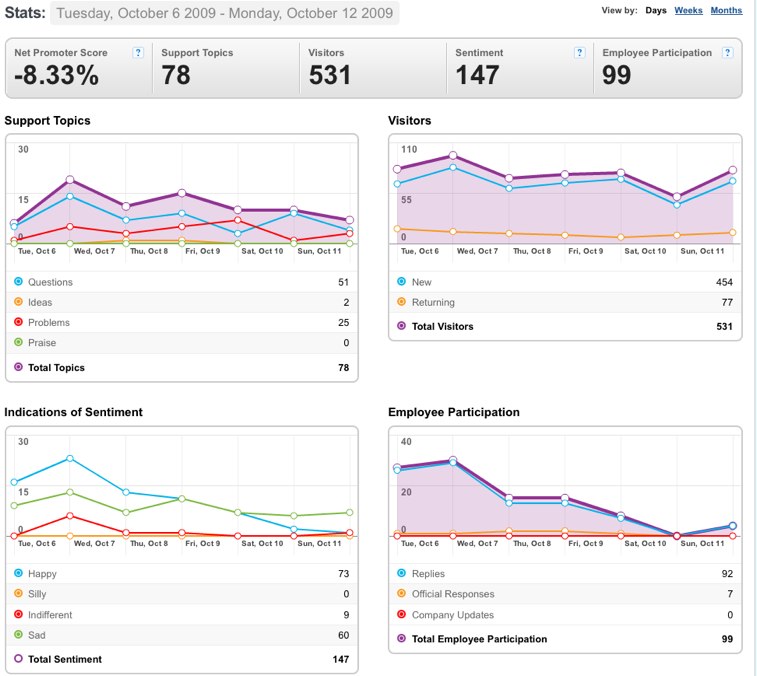757x676 pixels.
Task: Click the Happy sentiment row label
Action: click(42, 574)
